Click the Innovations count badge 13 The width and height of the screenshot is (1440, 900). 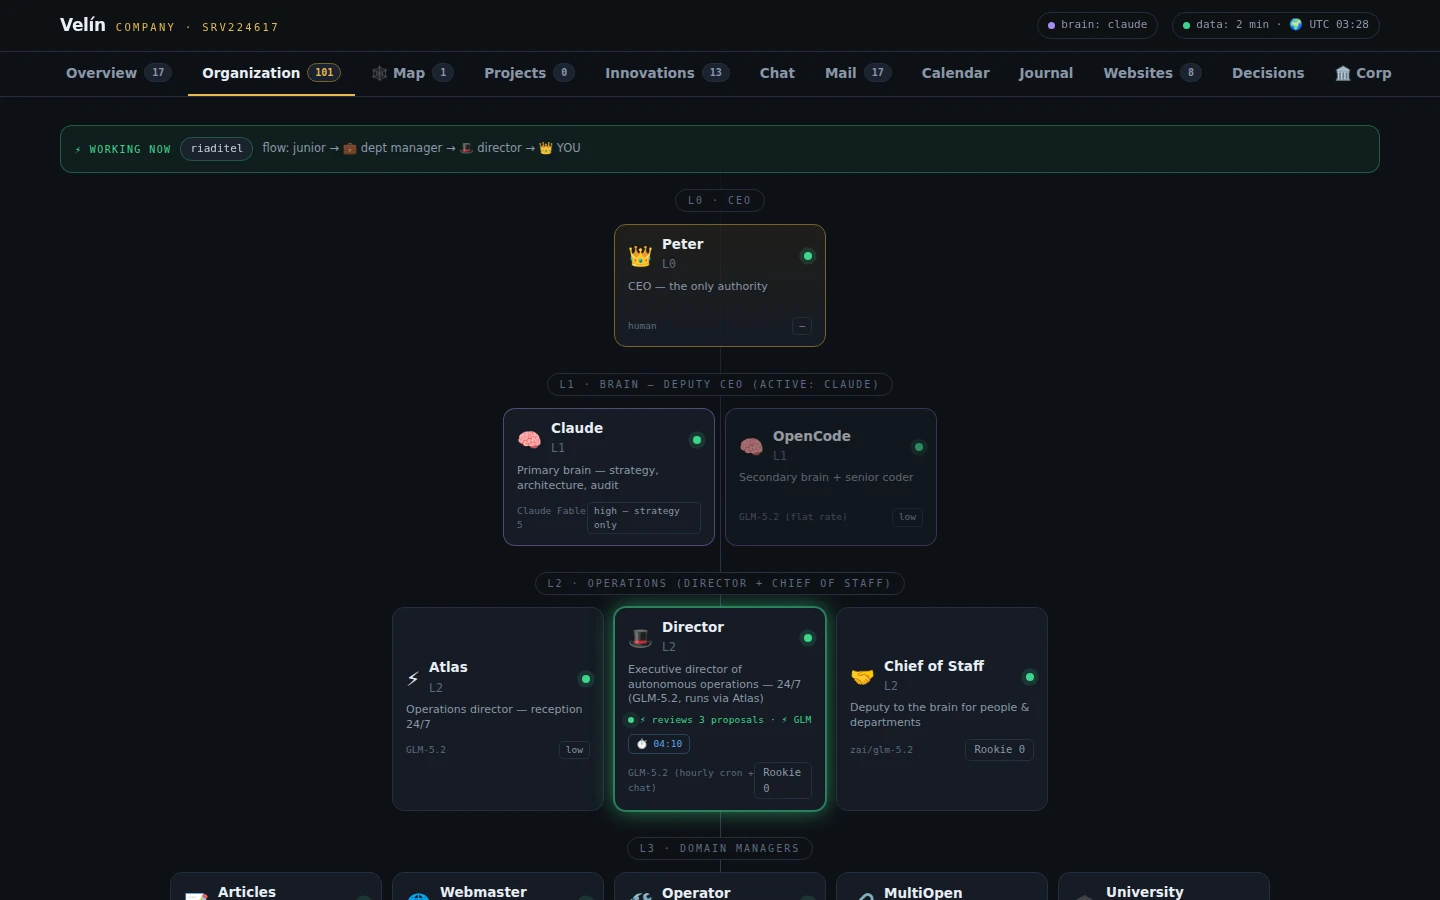715,73
